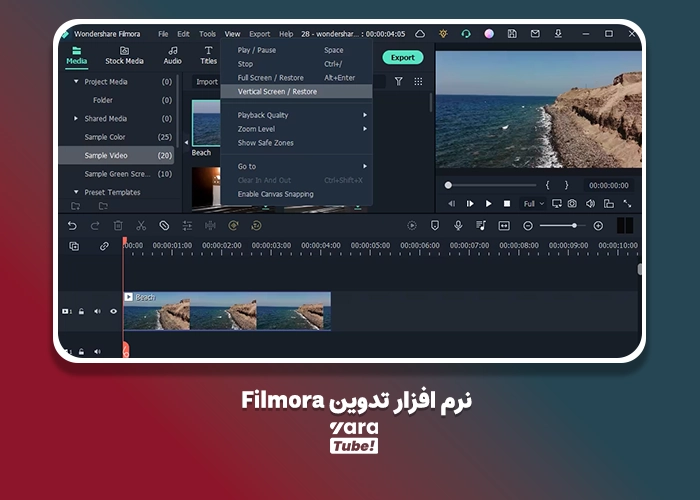Open the audio mixer icon
The width and height of the screenshot is (700, 500).
481,225
